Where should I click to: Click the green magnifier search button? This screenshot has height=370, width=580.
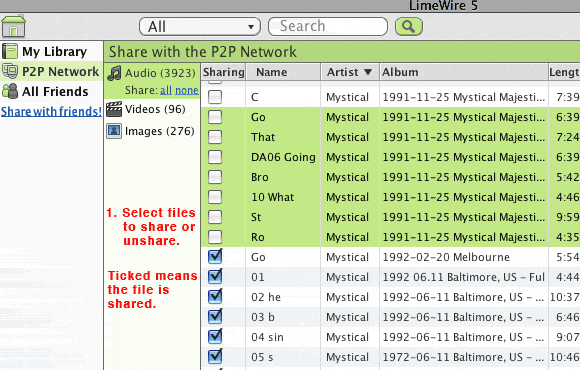pos(409,26)
